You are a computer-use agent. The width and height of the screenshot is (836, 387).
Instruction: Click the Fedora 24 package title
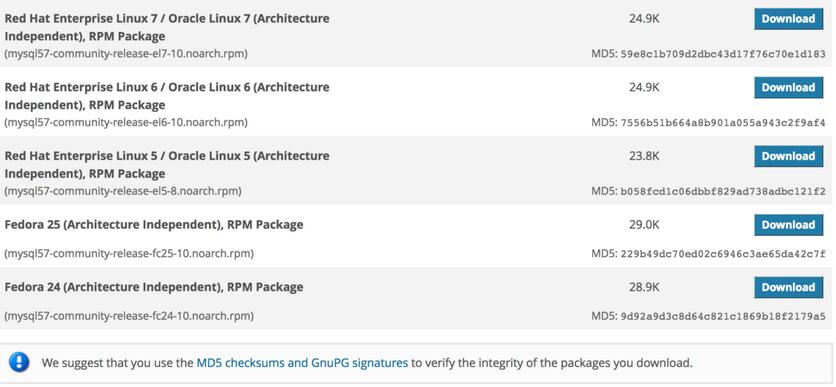tap(154, 287)
